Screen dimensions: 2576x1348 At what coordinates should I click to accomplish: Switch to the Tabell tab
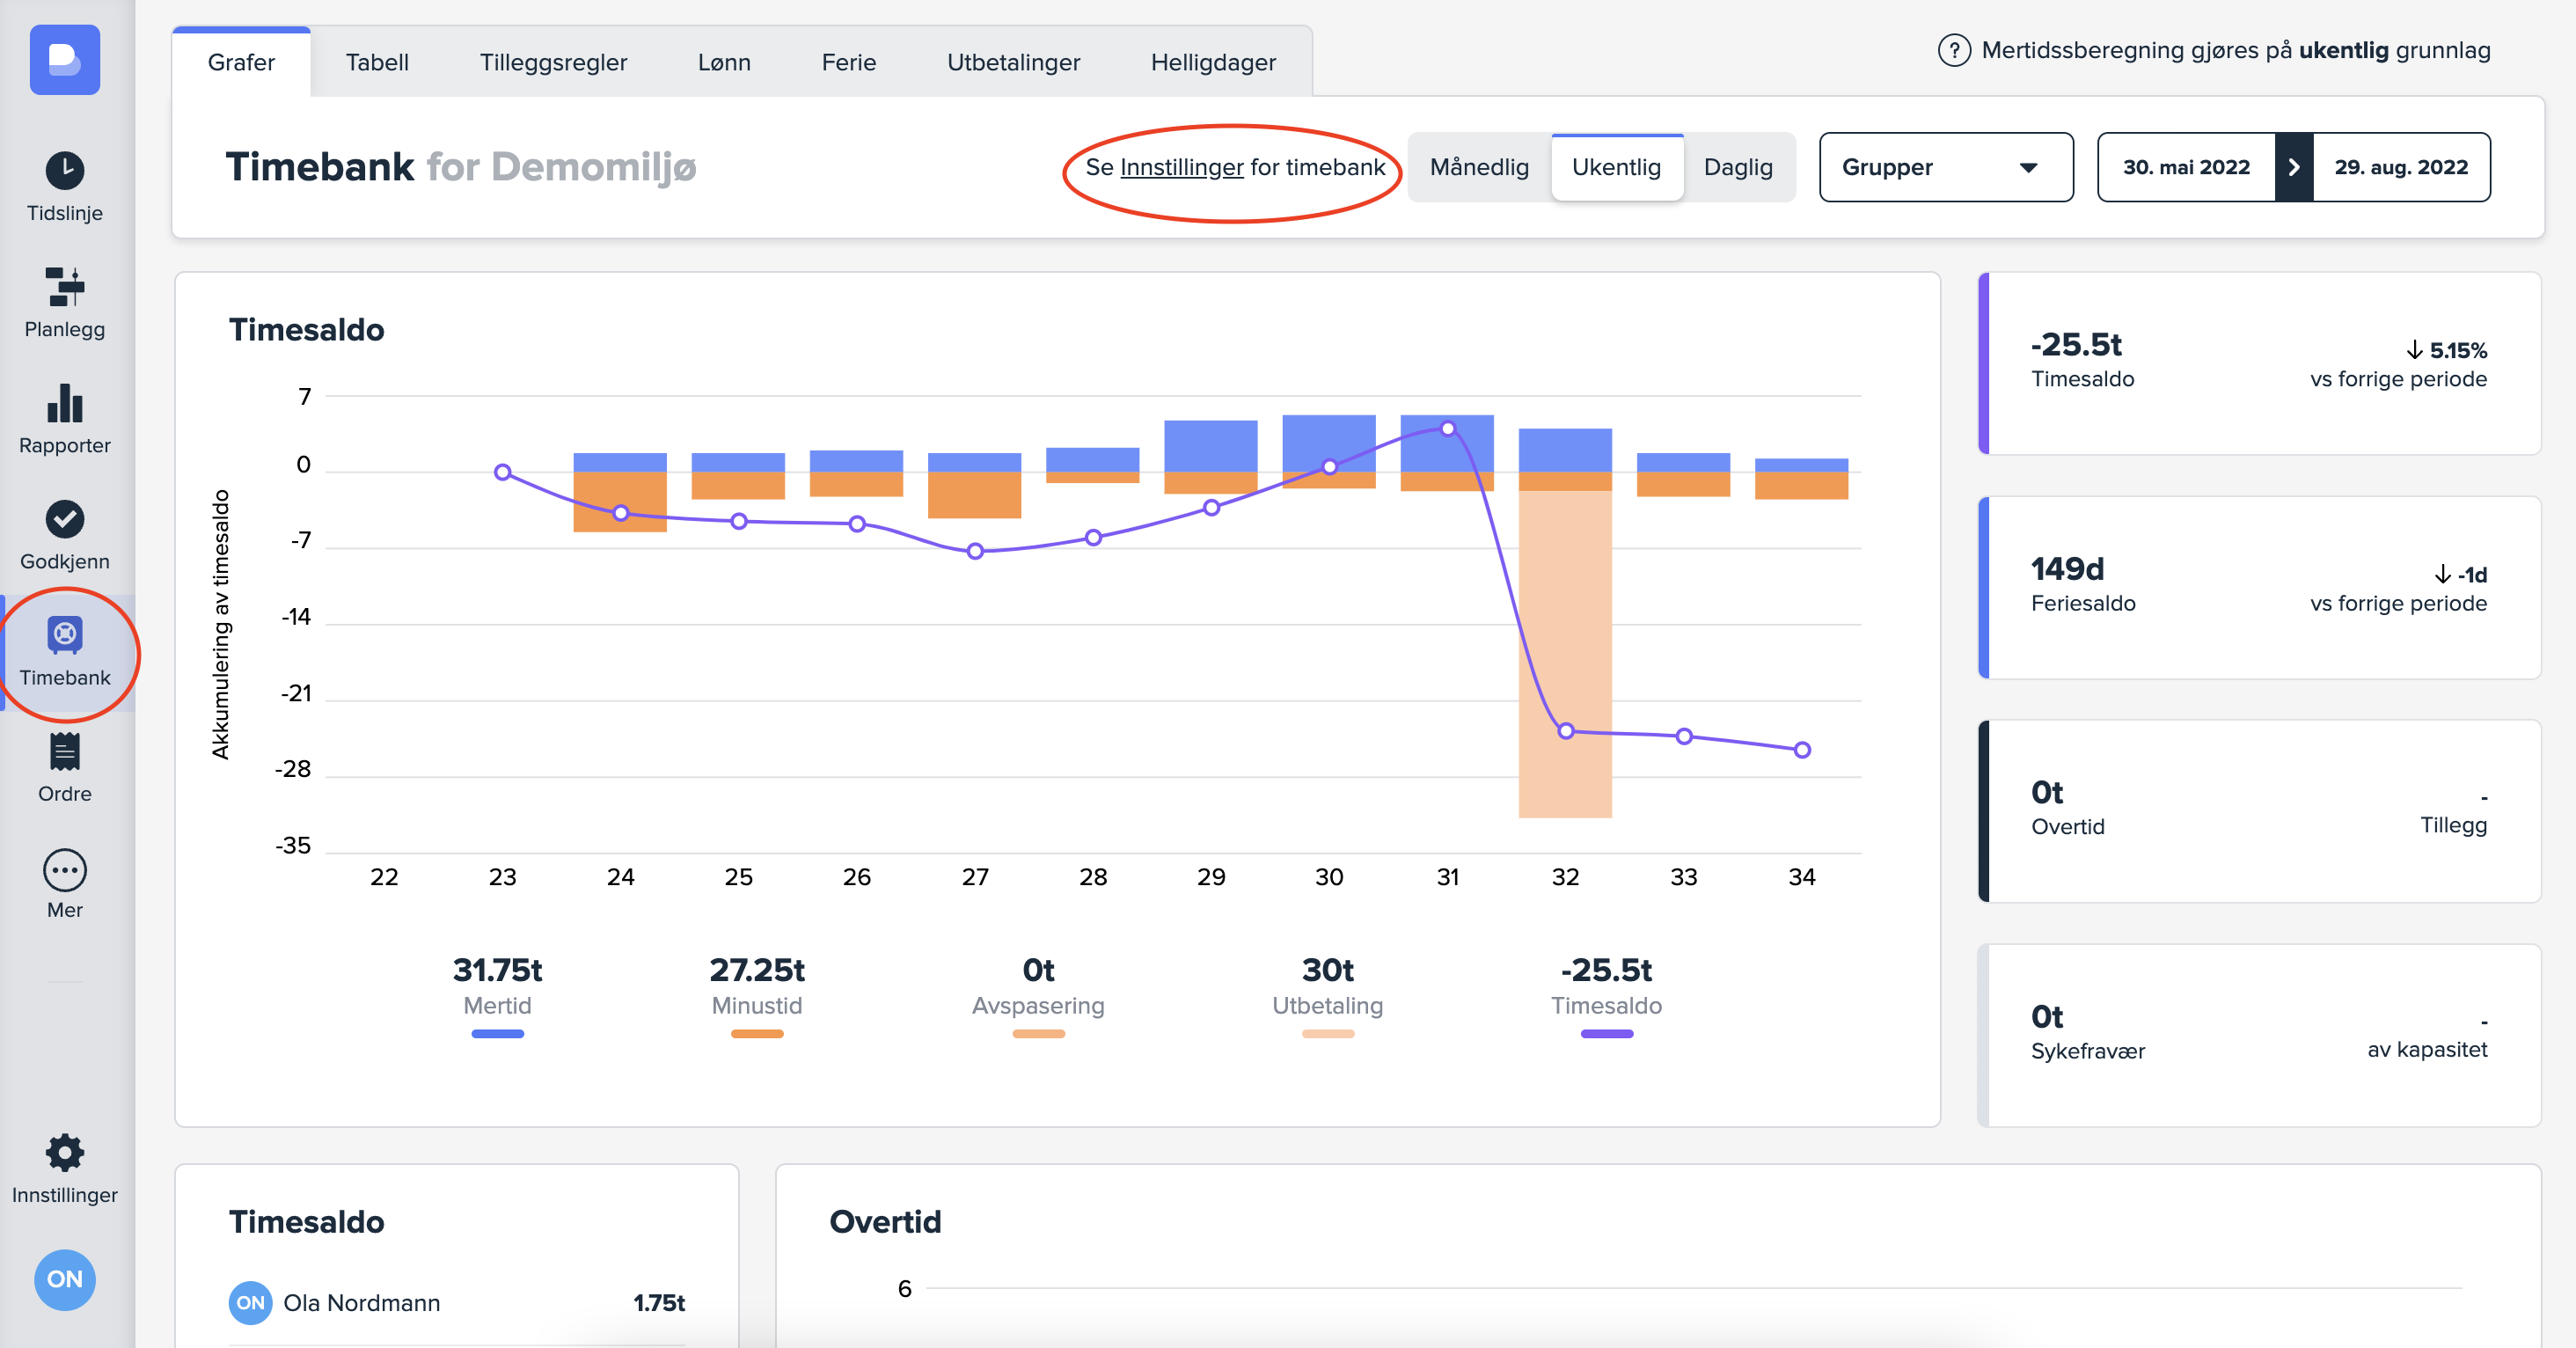coord(377,62)
